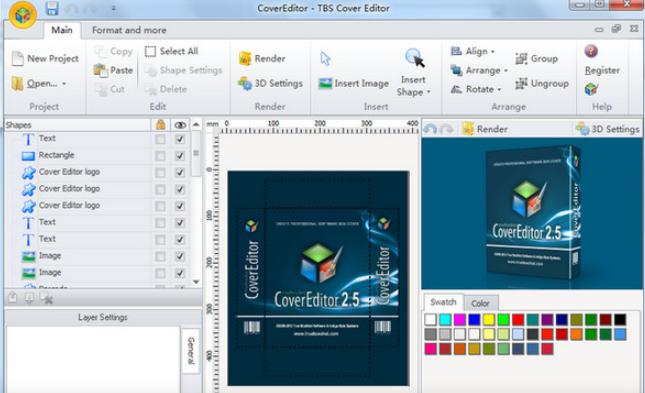This screenshot has height=393, width=645.
Task: Select the arrow pointer tool
Action: (x=325, y=59)
